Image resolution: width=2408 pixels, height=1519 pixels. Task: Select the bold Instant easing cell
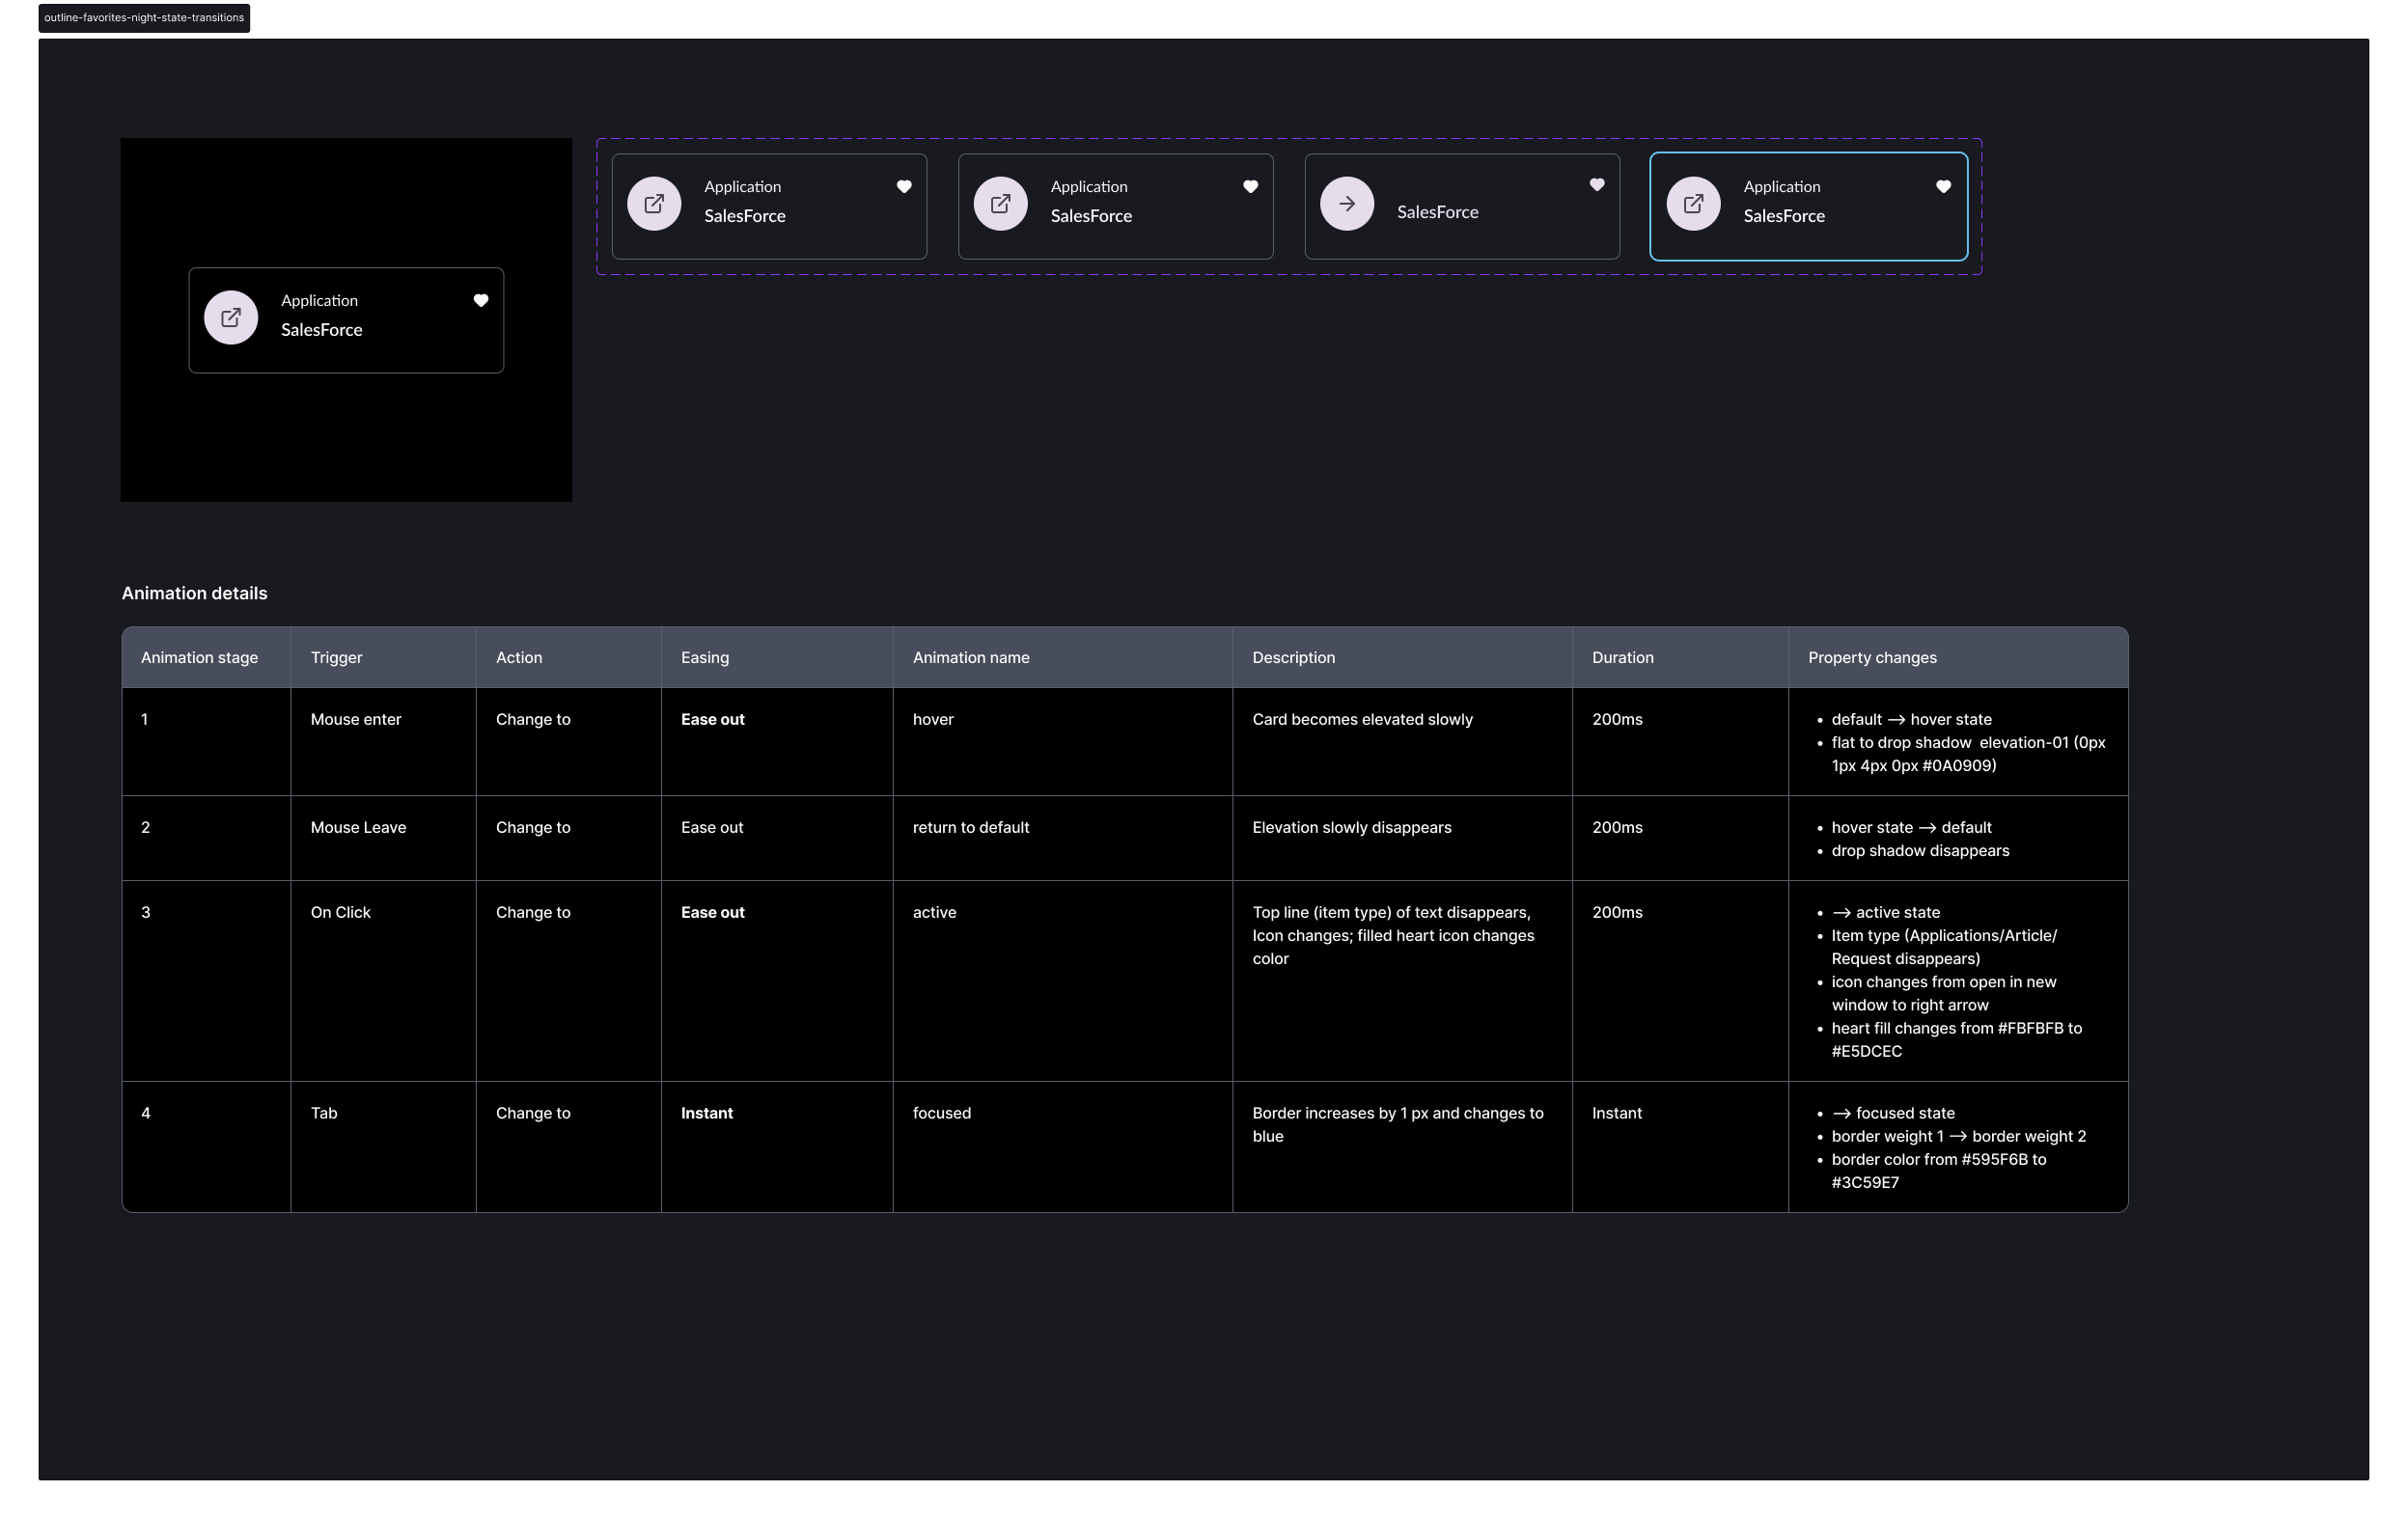[706, 1113]
